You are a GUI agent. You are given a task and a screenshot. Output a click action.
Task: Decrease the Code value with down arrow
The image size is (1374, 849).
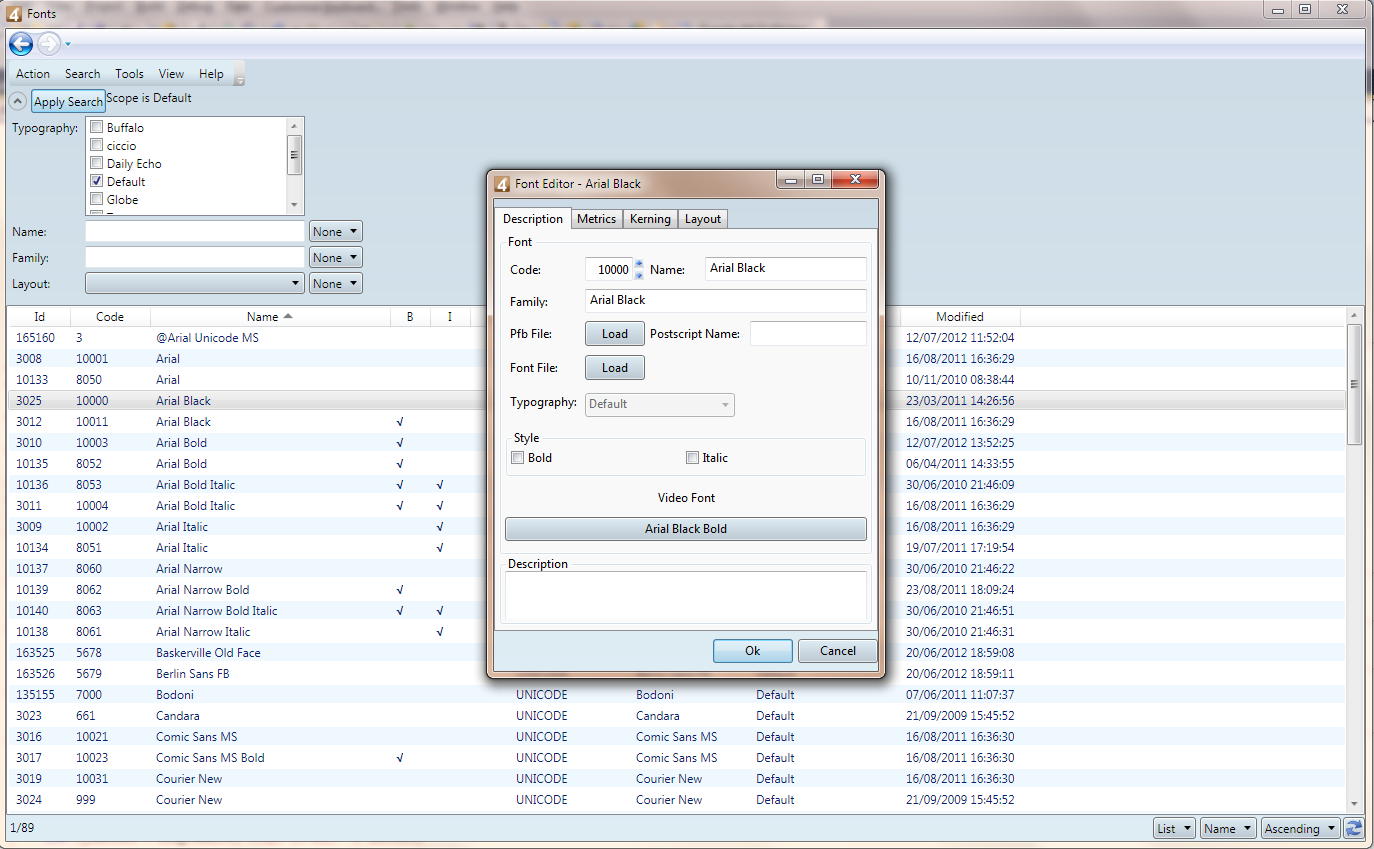click(x=639, y=275)
